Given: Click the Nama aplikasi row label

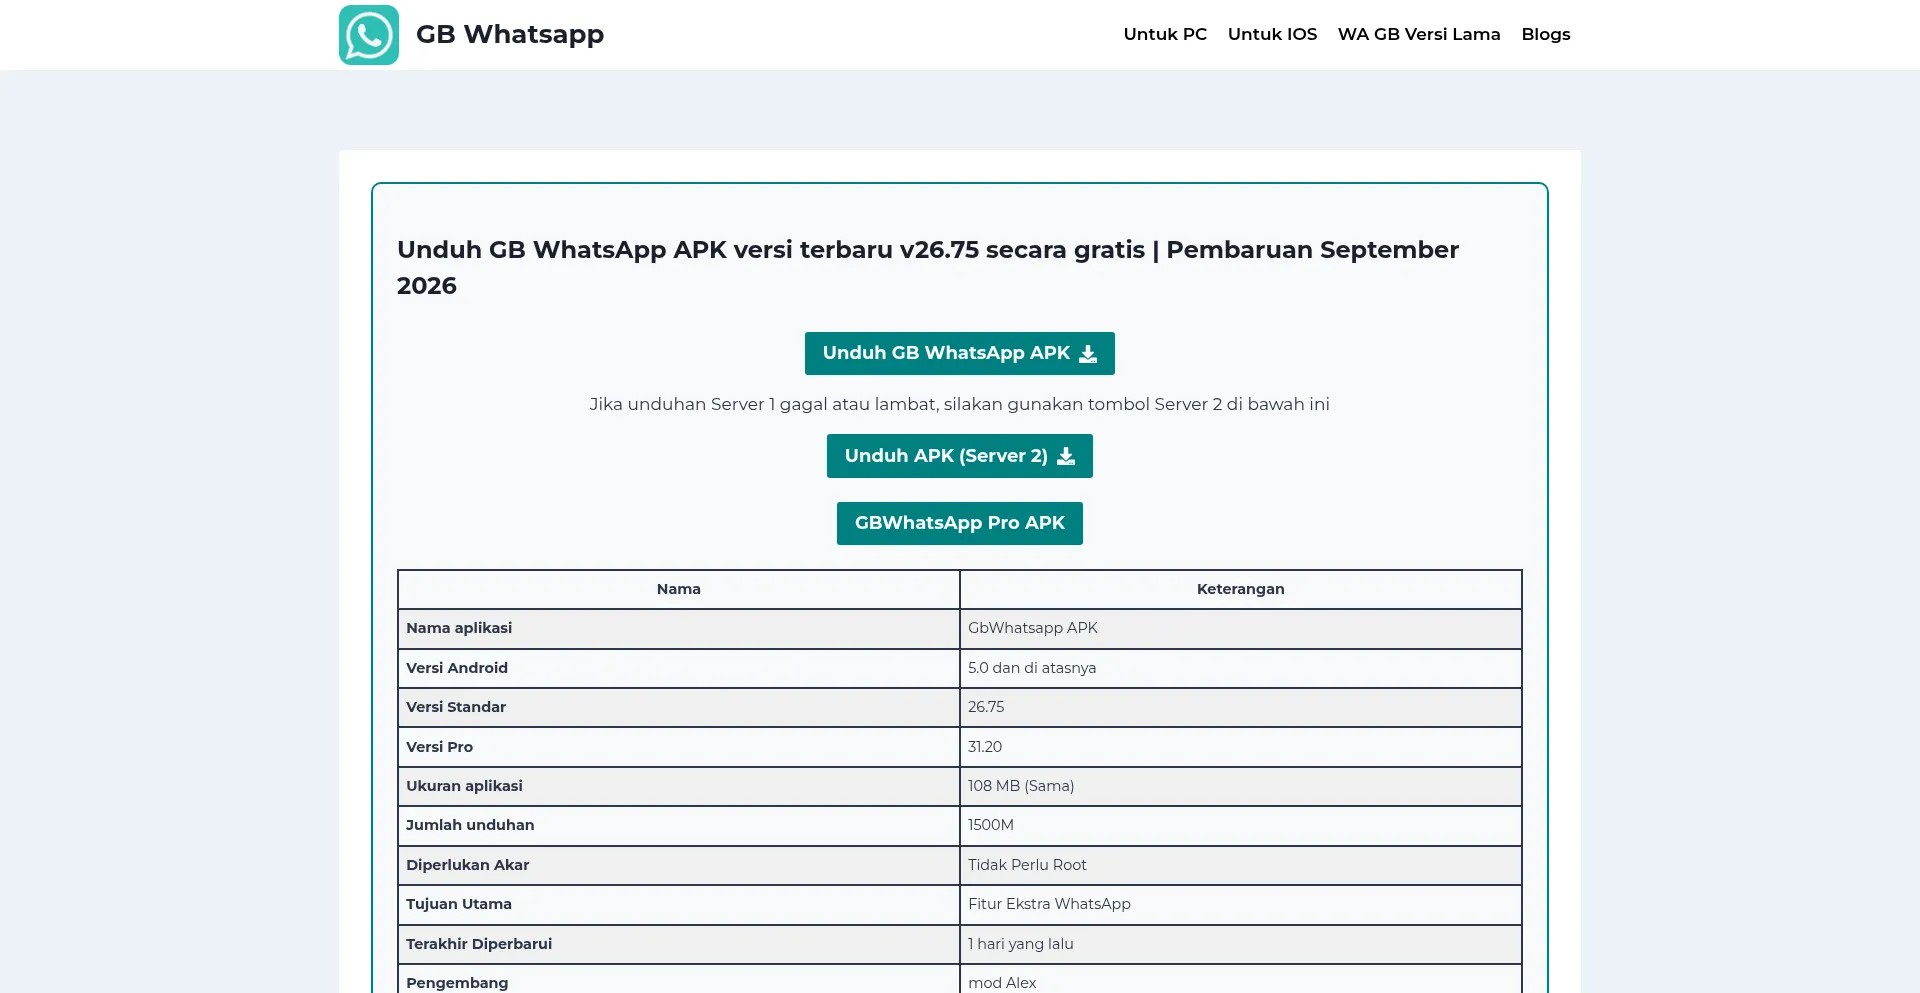Looking at the screenshot, I should pos(459,628).
